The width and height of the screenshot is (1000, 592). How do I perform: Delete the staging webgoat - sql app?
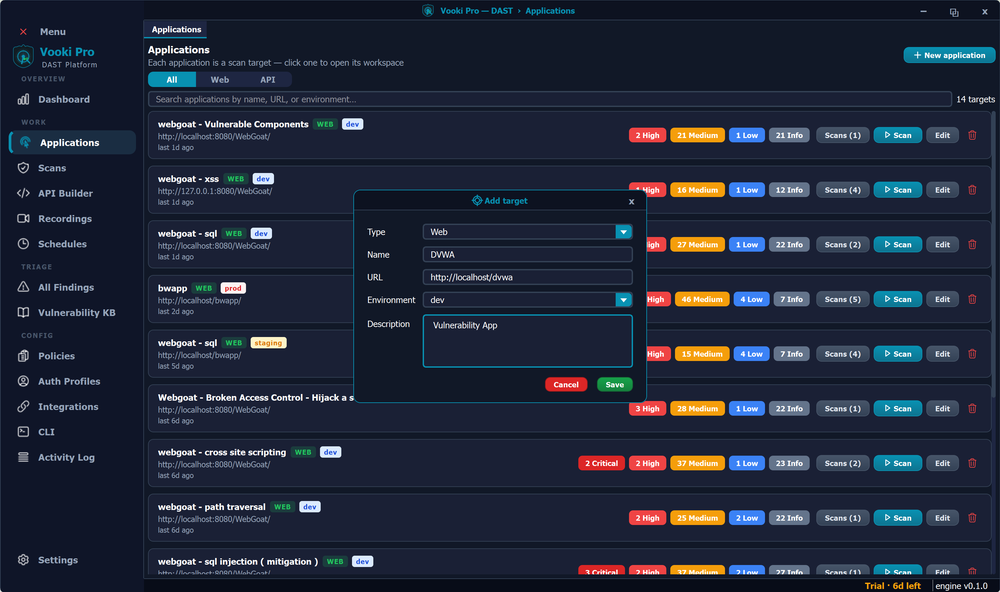point(972,354)
